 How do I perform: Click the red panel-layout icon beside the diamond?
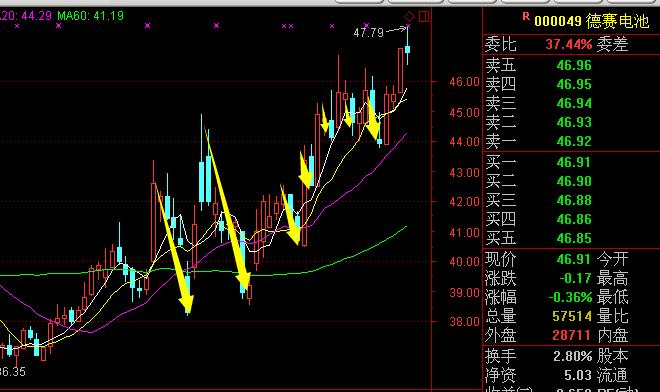pos(424,16)
